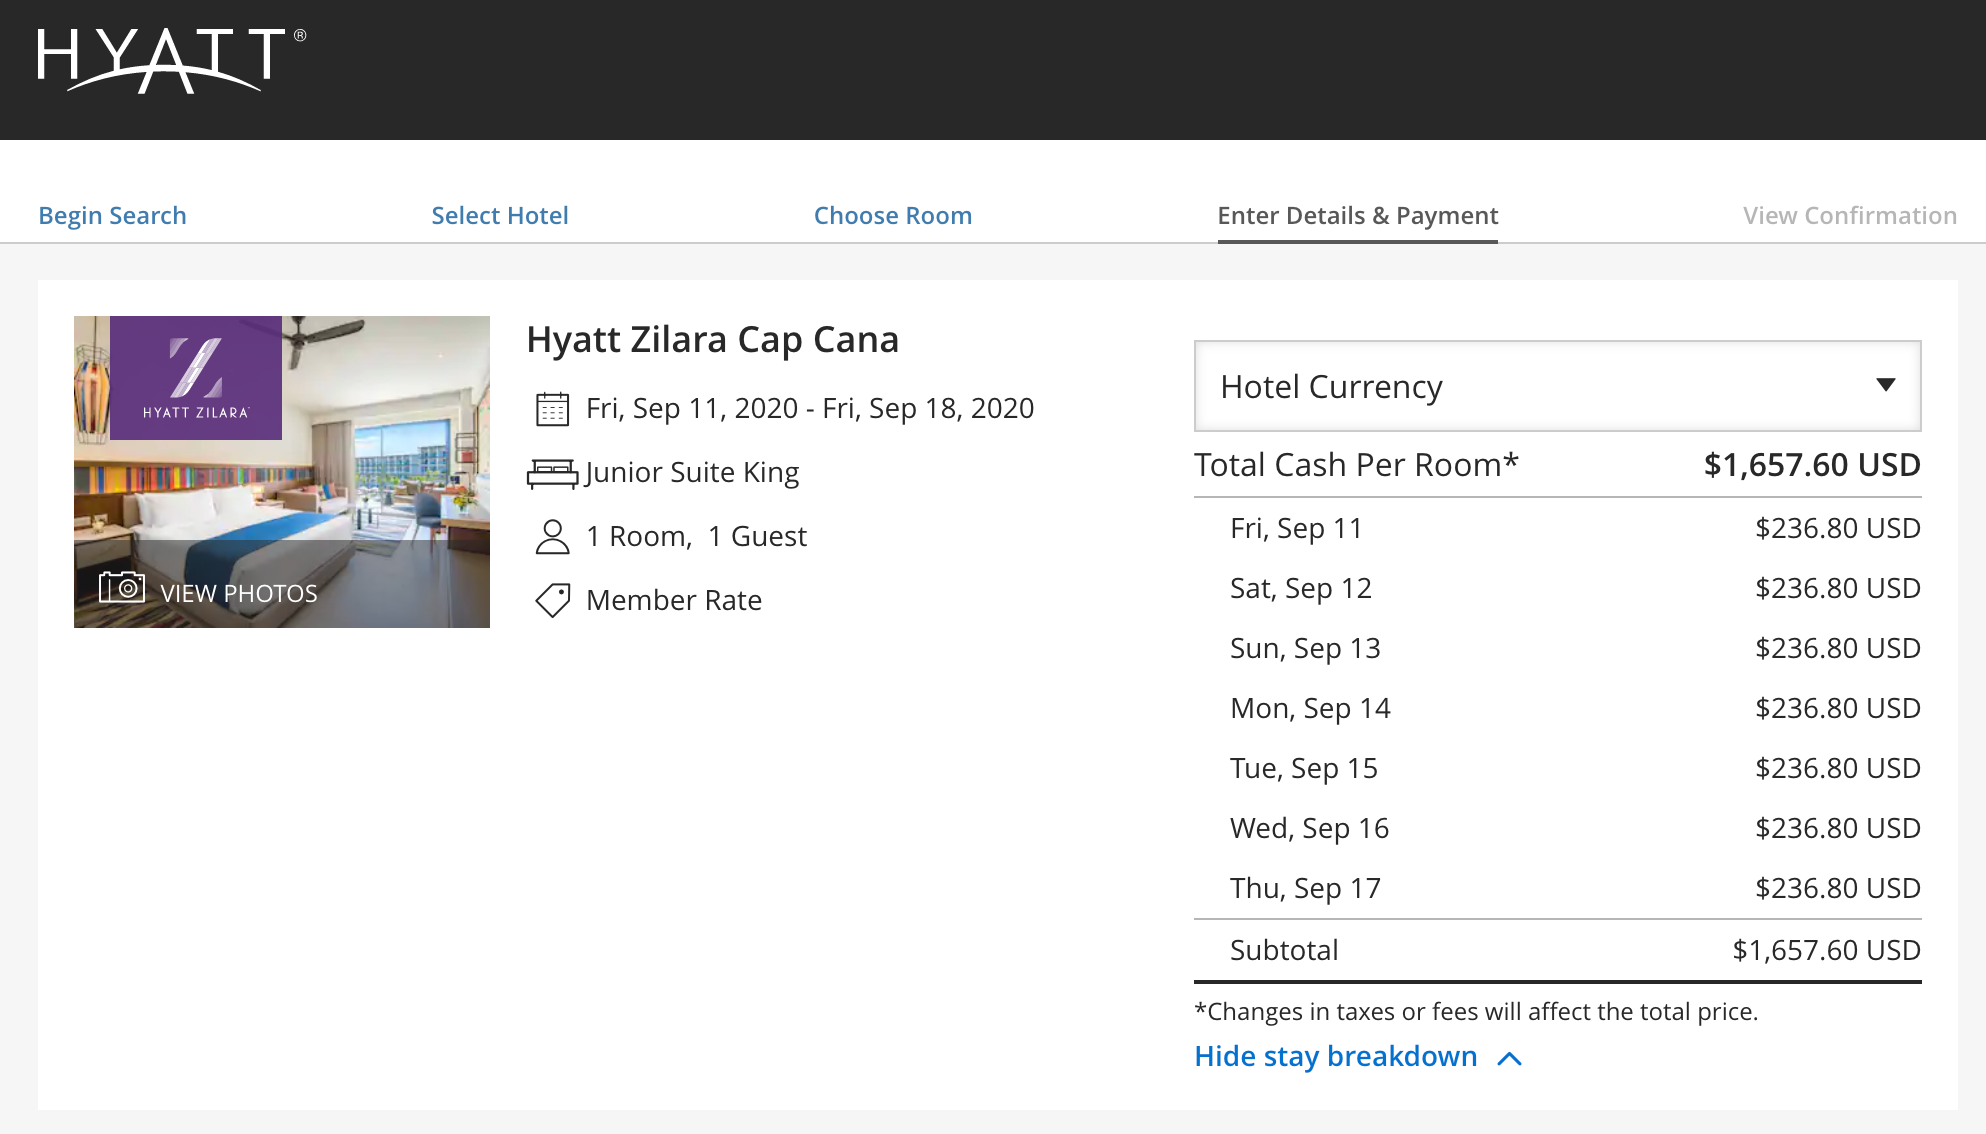Go to Begin Search step

click(112, 216)
